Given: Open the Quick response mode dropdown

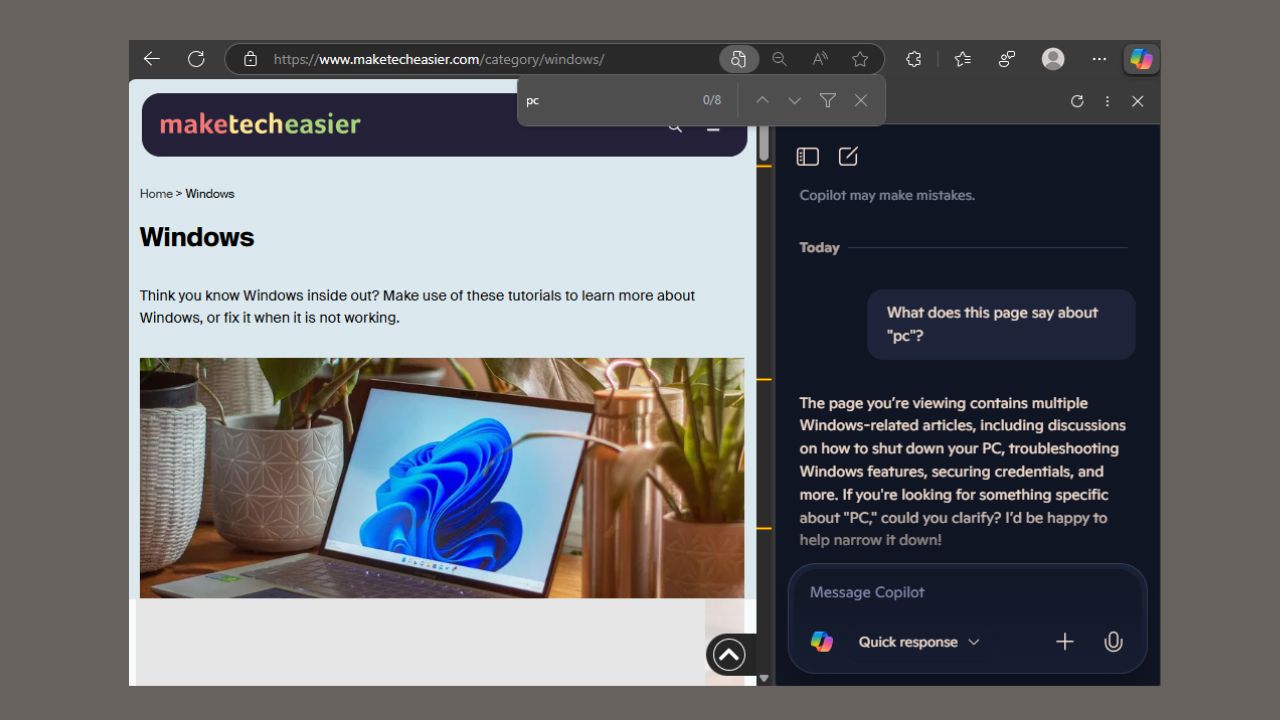Looking at the screenshot, I should coord(918,641).
